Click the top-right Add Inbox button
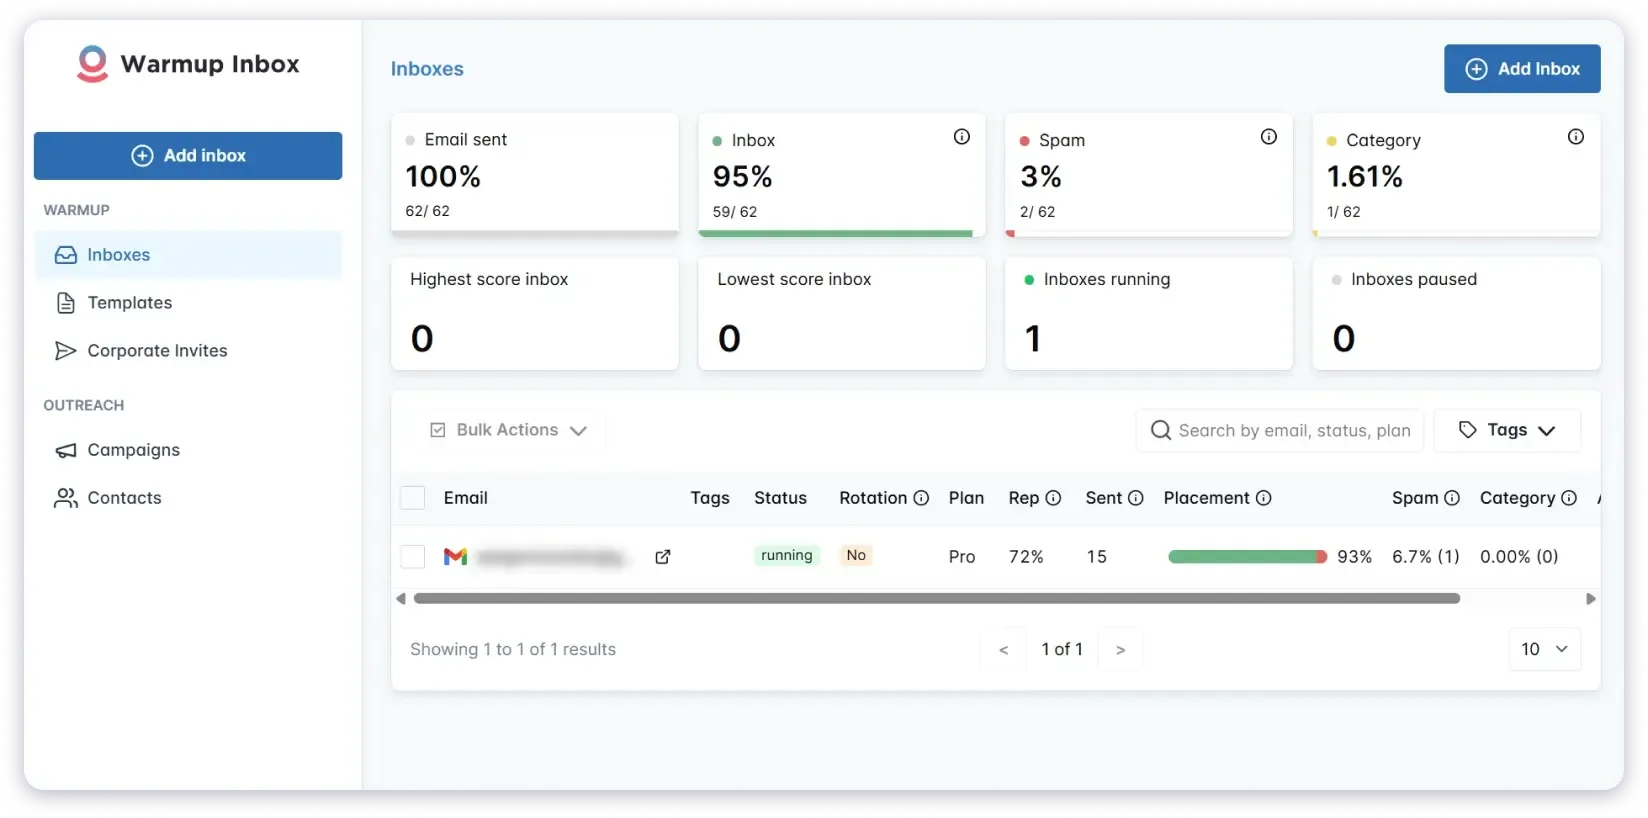The height and width of the screenshot is (818, 1648). pos(1522,69)
